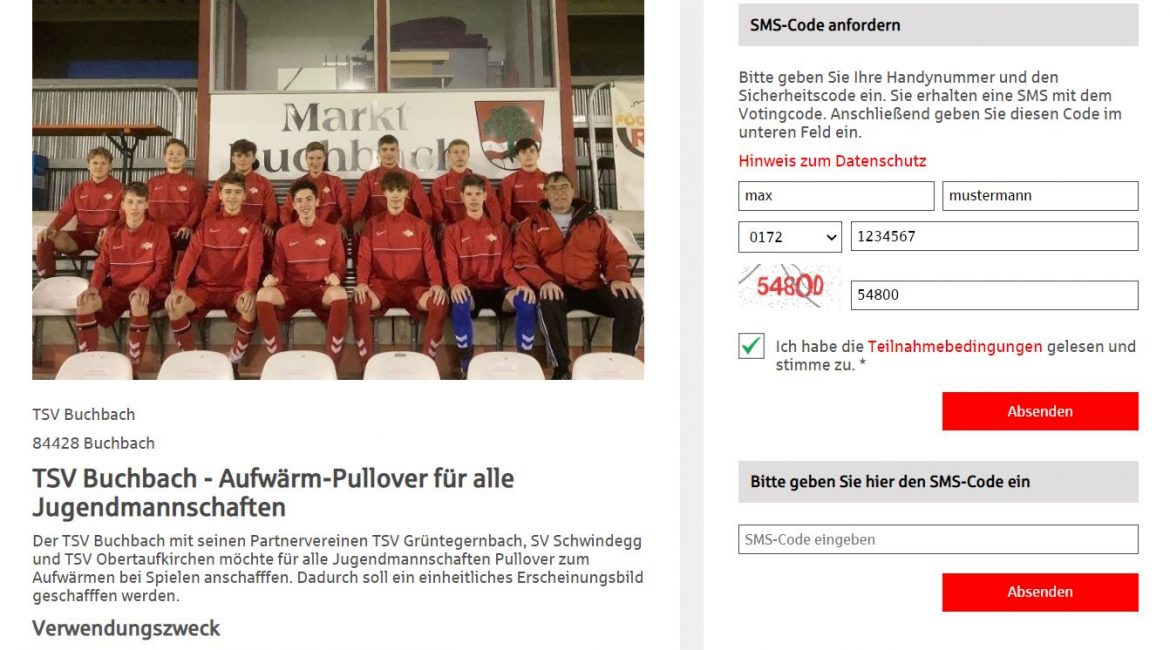Click the Buchbach coat of arms crest in photo

pos(509,134)
